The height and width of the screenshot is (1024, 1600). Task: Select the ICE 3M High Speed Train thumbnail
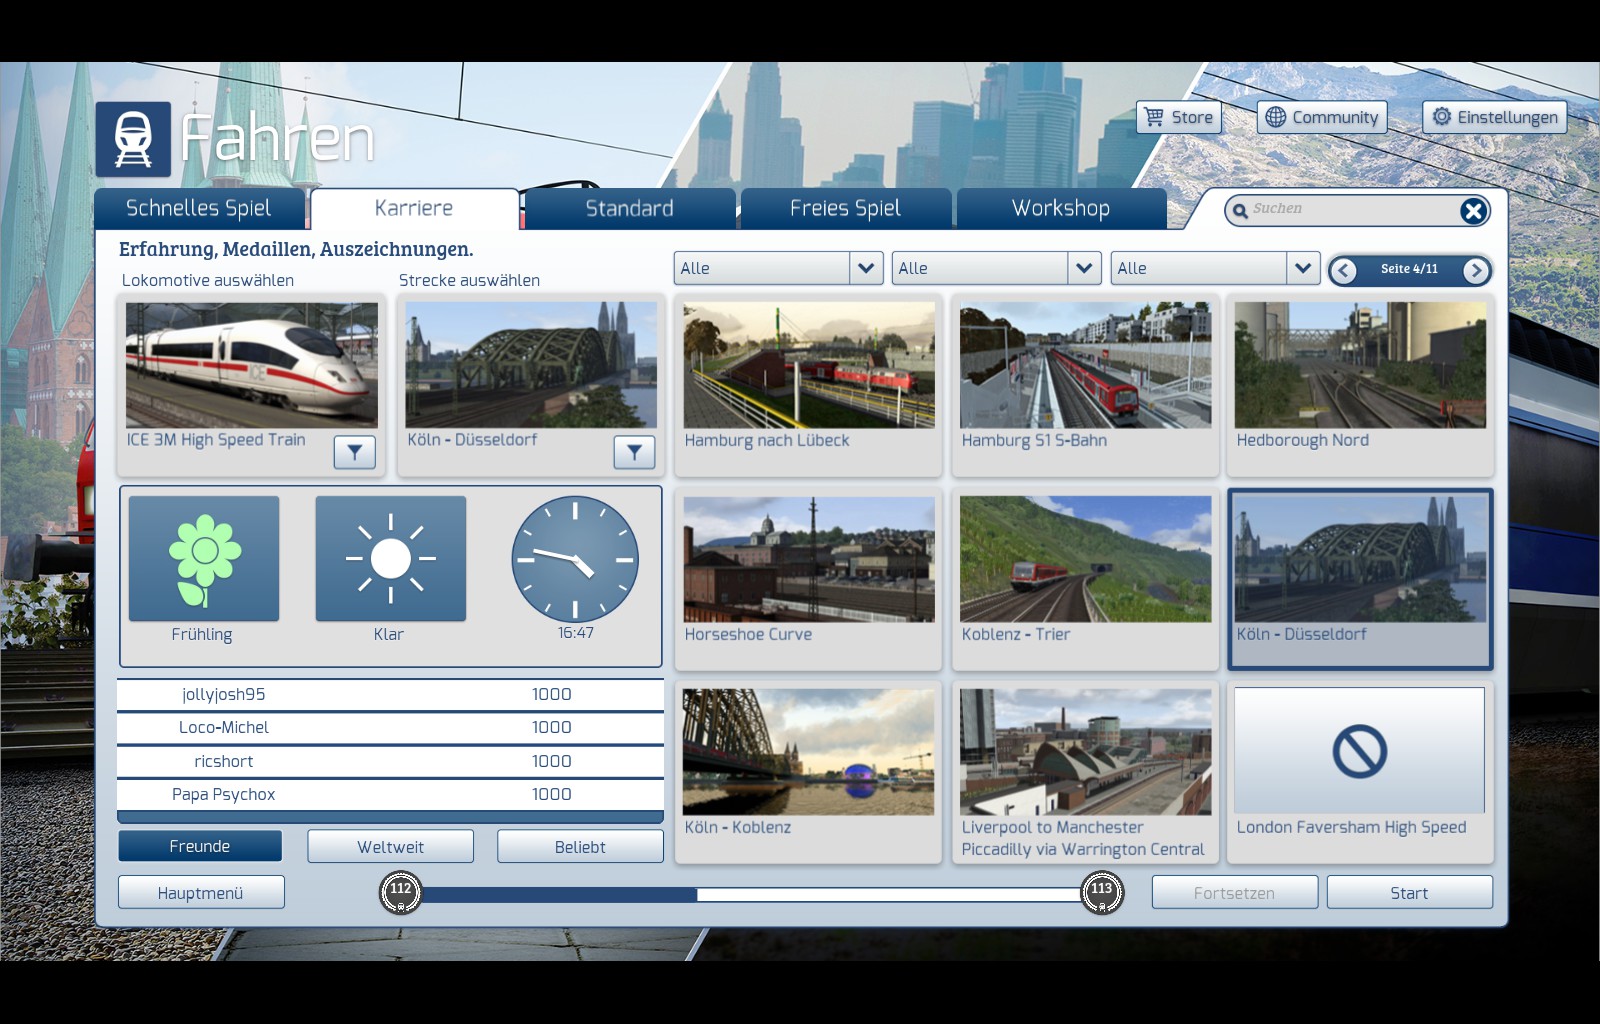click(x=252, y=365)
